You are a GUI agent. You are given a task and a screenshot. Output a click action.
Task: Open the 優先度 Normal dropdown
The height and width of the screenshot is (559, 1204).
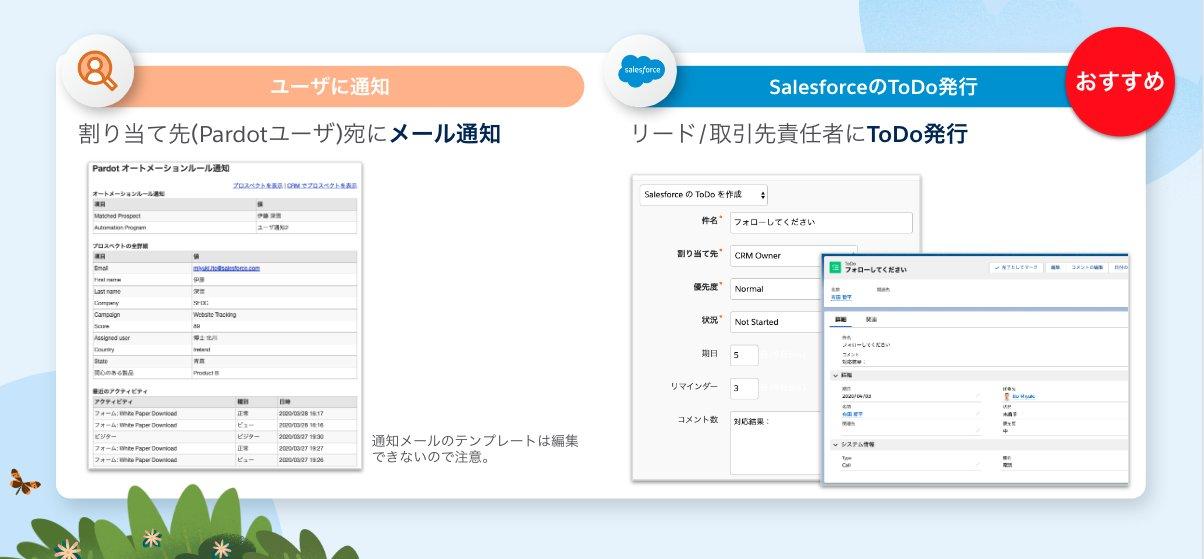[775, 289]
